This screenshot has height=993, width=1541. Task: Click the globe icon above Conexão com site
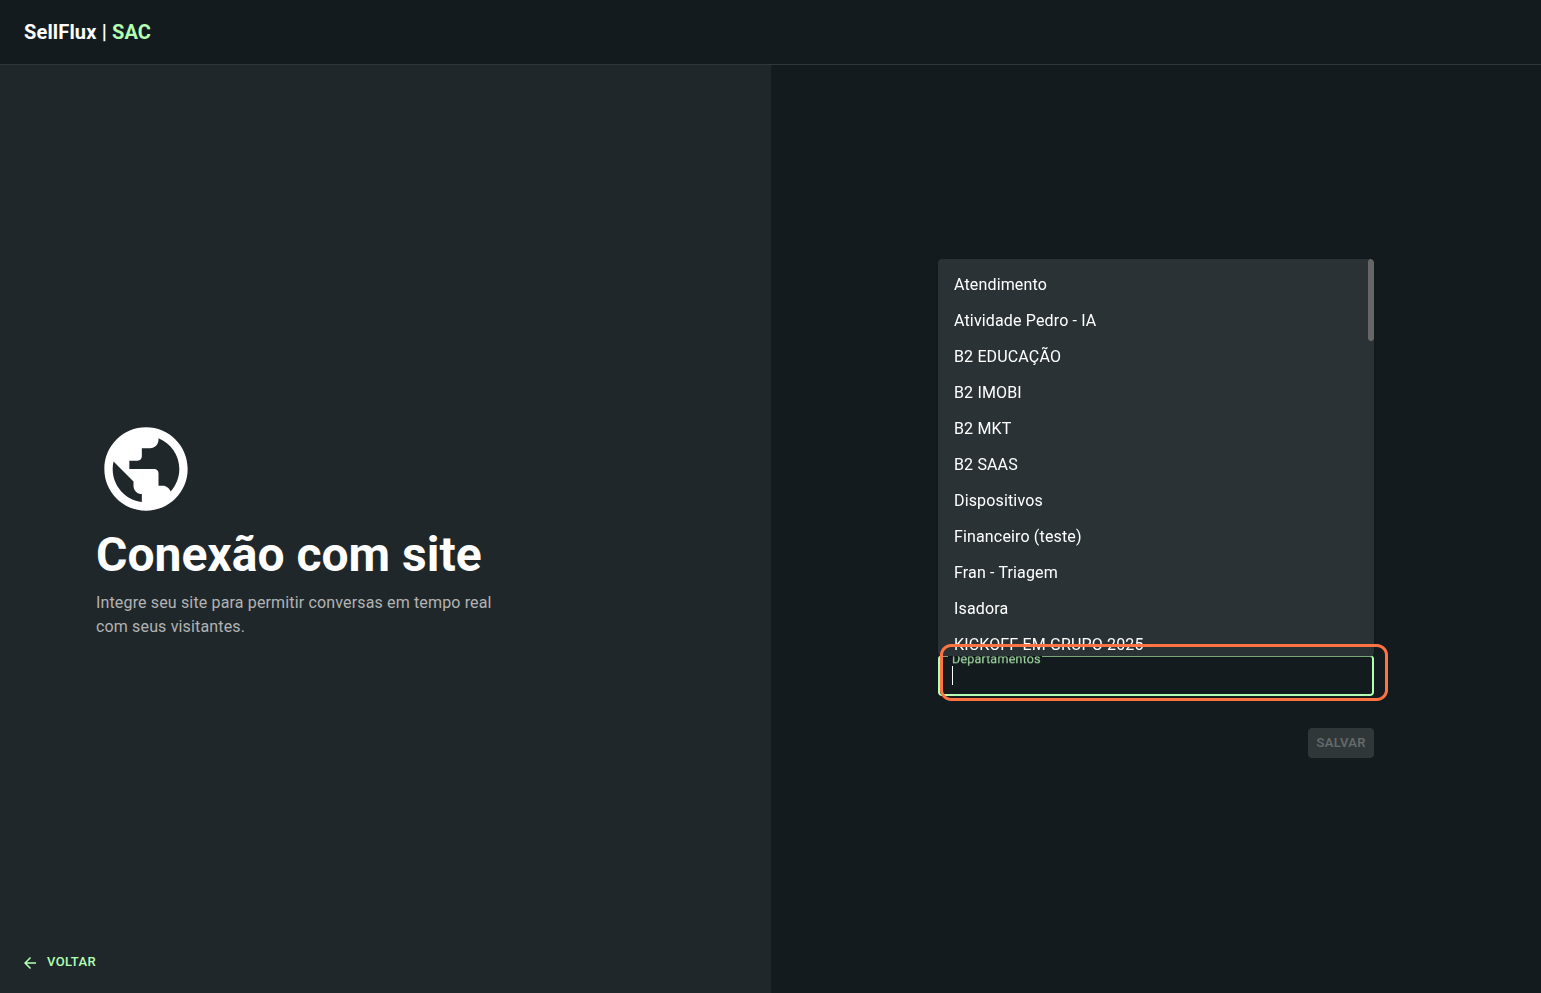(x=146, y=469)
